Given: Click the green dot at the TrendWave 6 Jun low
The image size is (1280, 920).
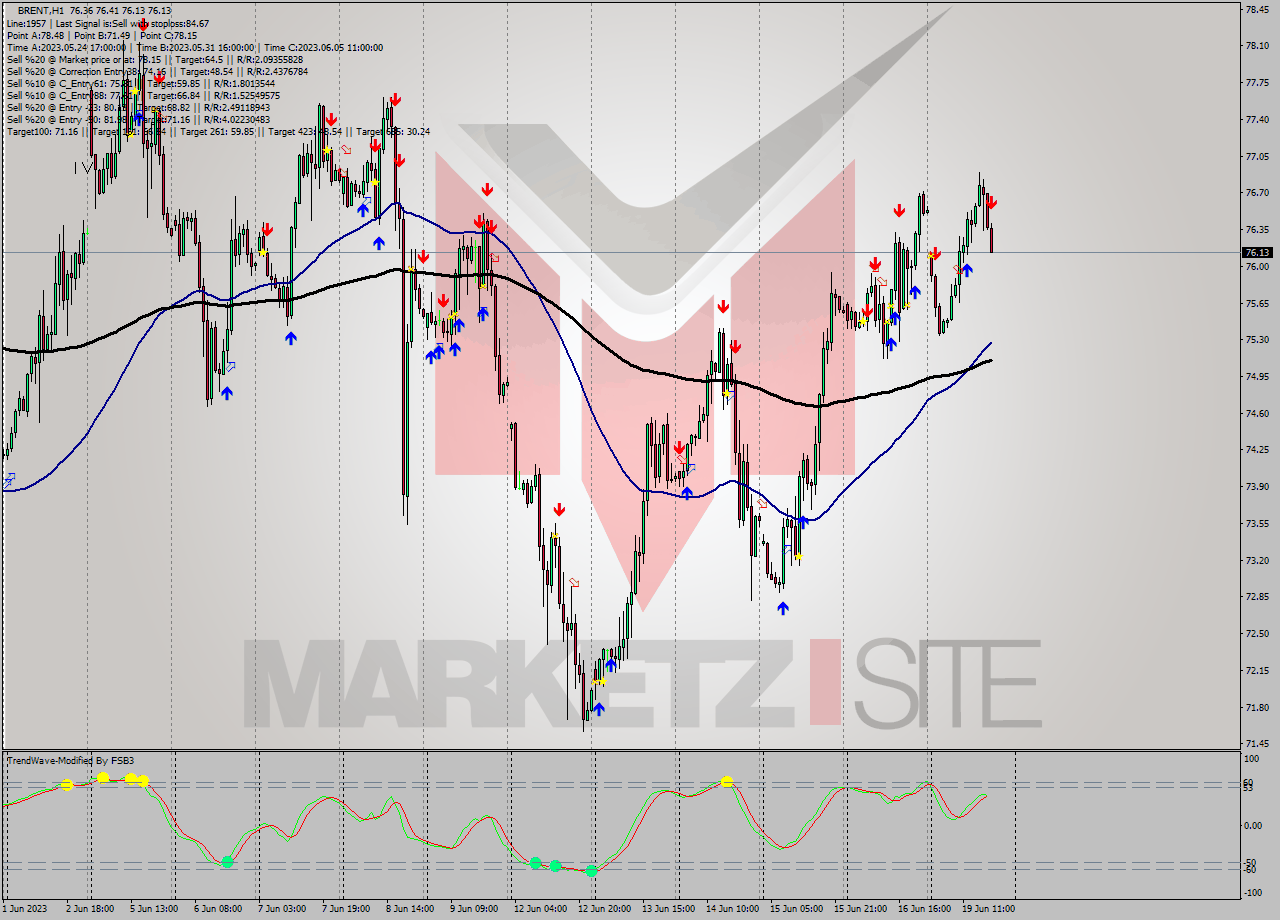Looking at the screenshot, I should click(227, 861).
